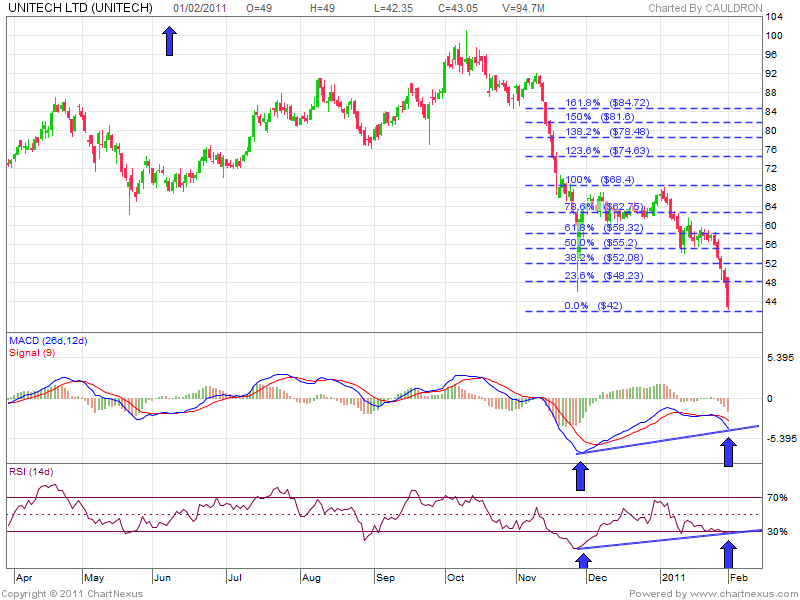Image resolution: width=800 pixels, height=600 pixels.
Task: Click the MACD (26d,12d) indicator label
Action: click(47, 342)
